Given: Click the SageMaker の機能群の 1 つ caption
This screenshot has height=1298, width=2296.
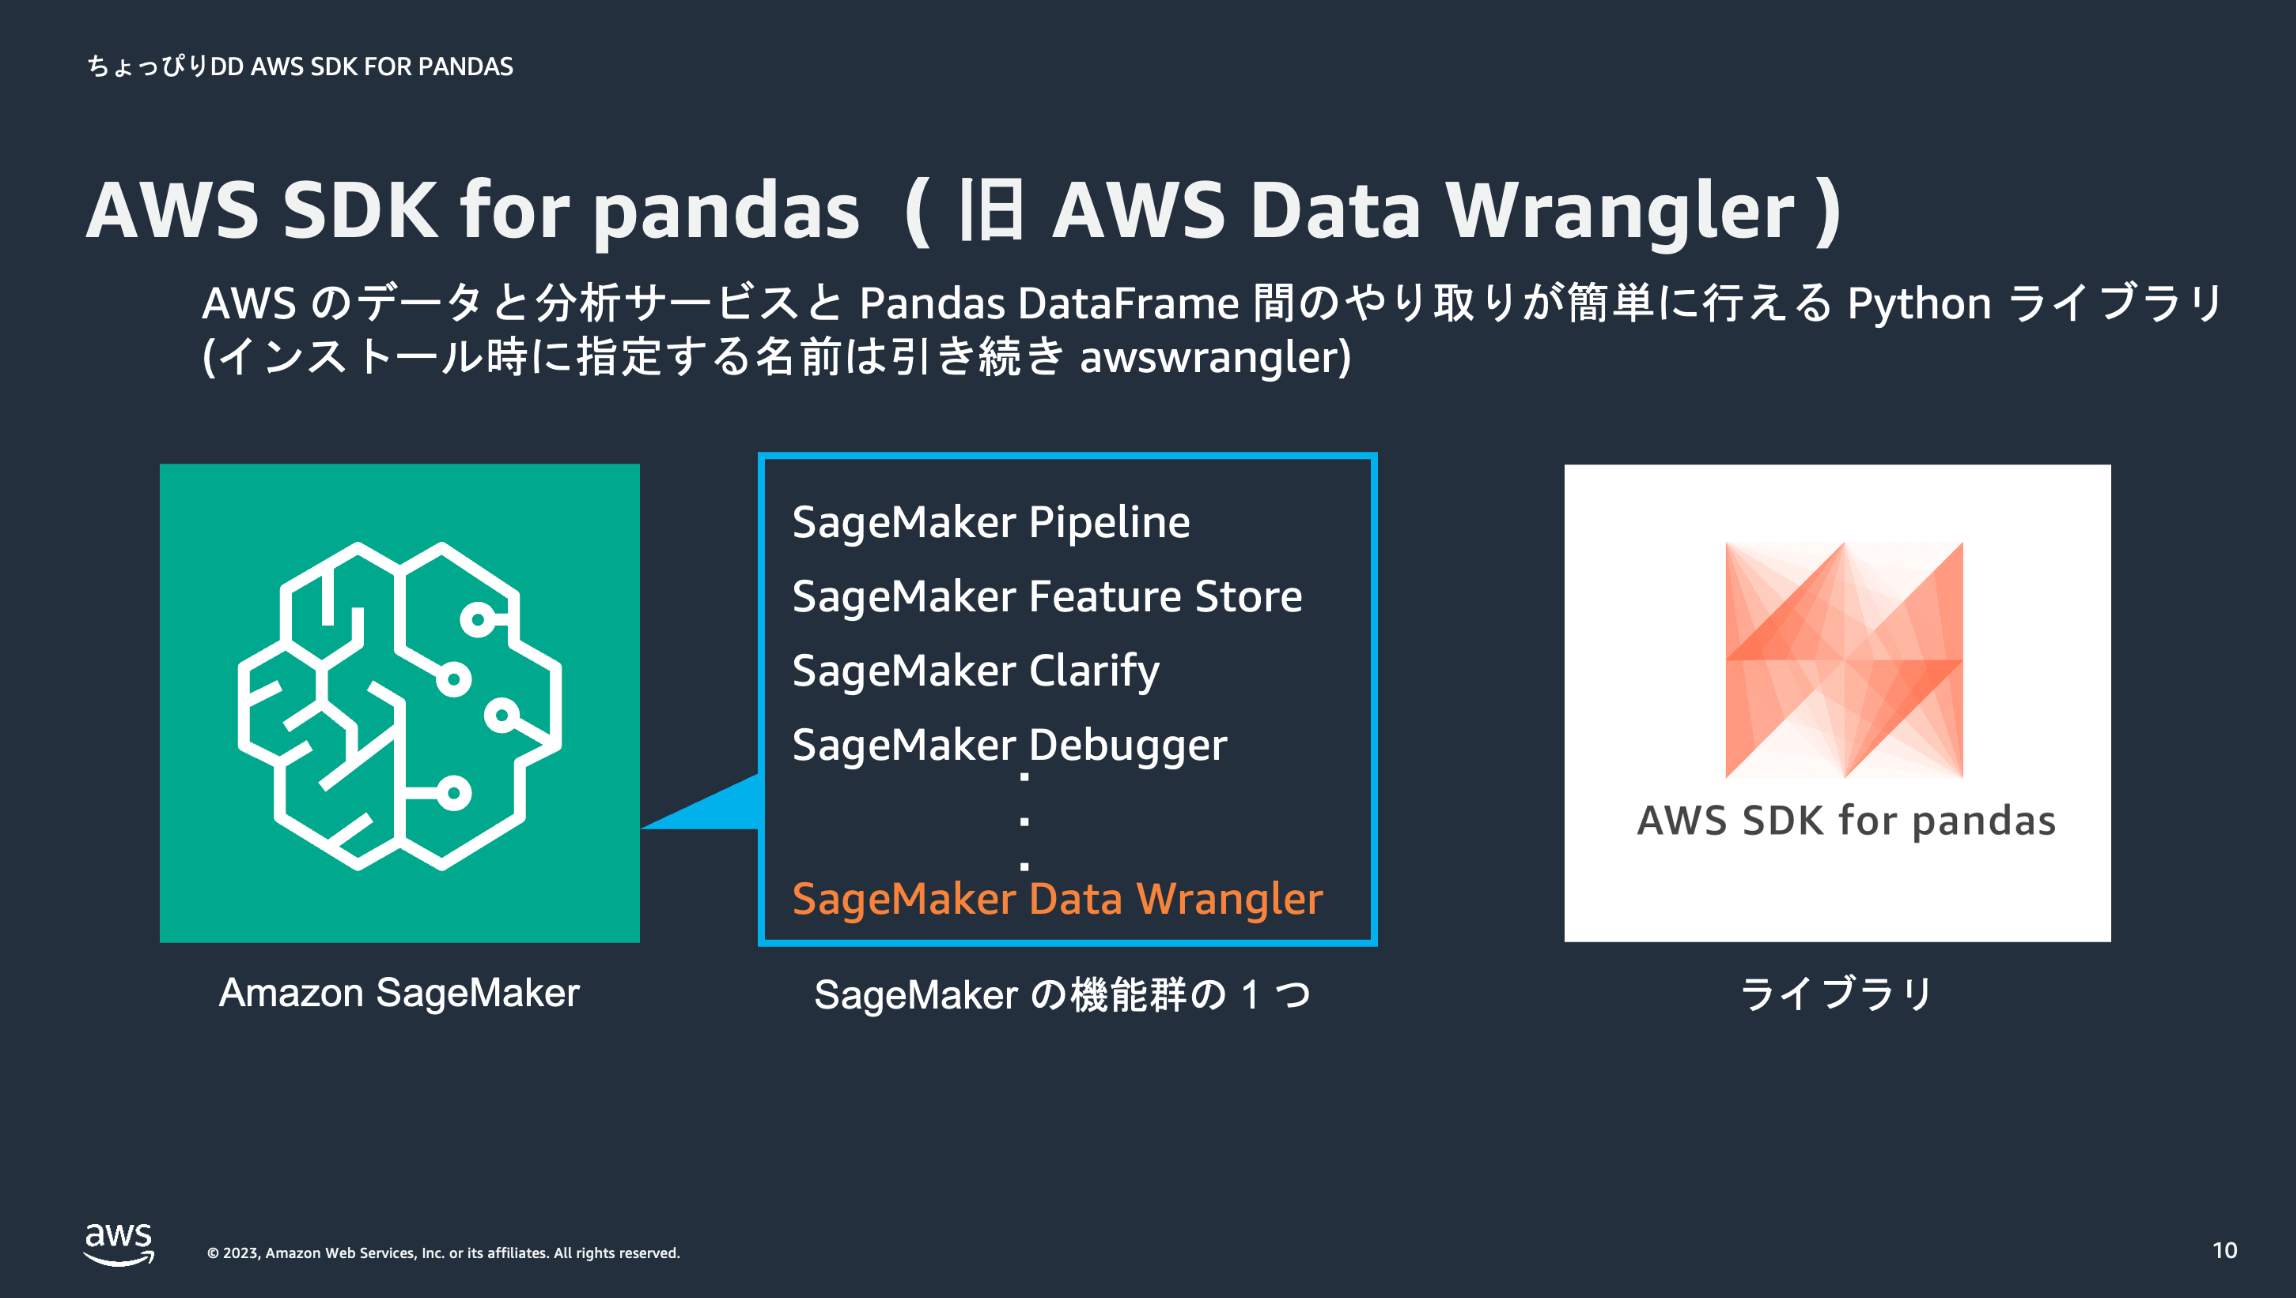Looking at the screenshot, I should [x=1062, y=995].
